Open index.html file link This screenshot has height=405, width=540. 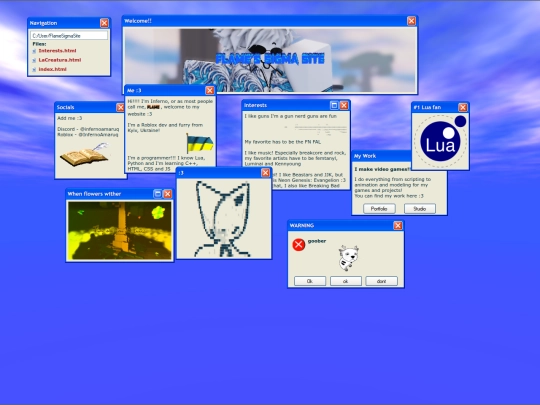tap(52, 69)
